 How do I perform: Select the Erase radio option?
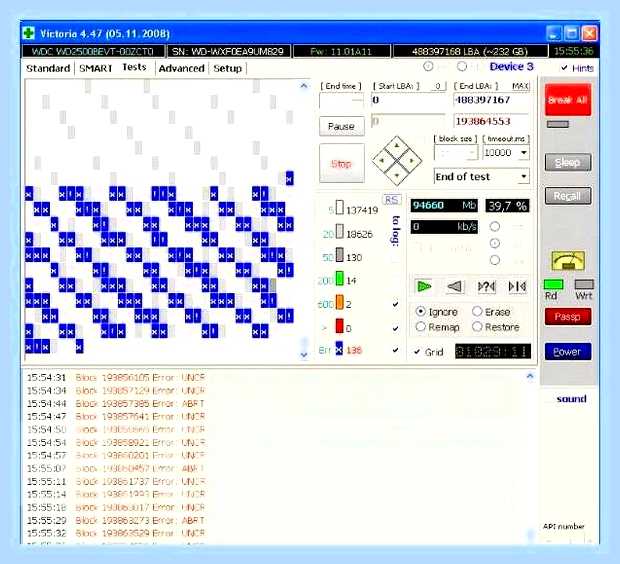pyautogui.click(x=477, y=312)
